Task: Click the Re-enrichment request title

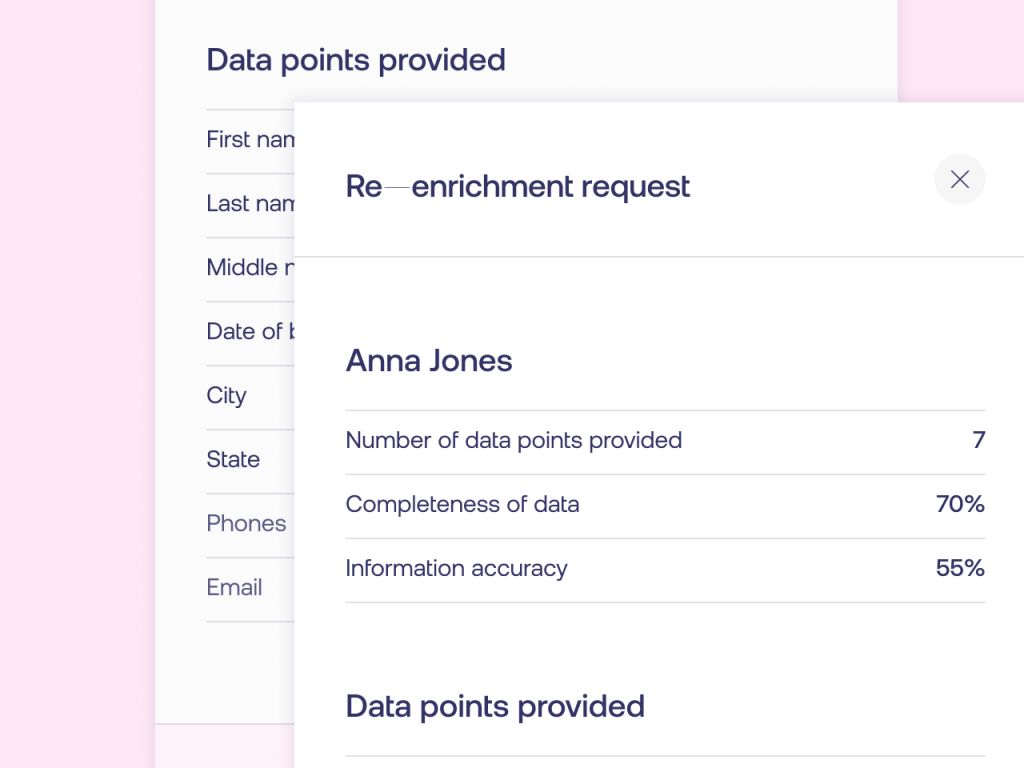Action: tap(517, 187)
